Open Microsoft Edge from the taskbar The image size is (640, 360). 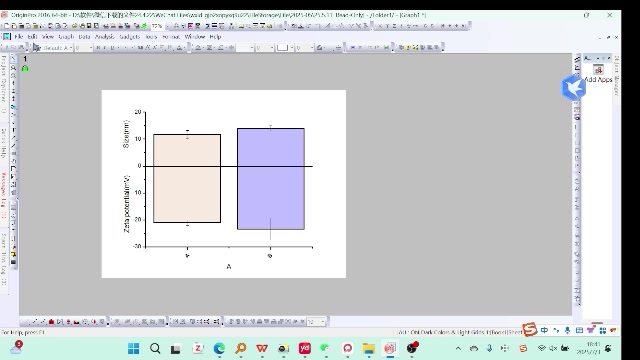coord(219,348)
